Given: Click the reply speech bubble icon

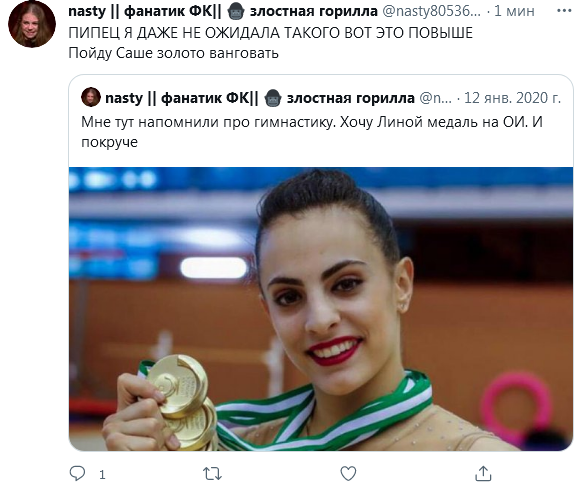Looking at the screenshot, I should pyautogui.click(x=77, y=474).
